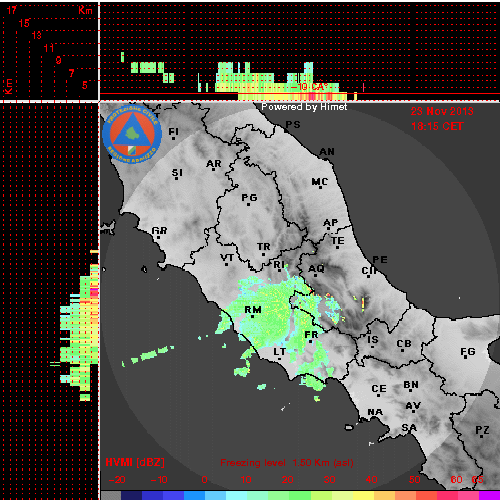Image resolution: width=500 pixels, height=500 pixels.
Task: Click the AP city label
Action: 331,223
